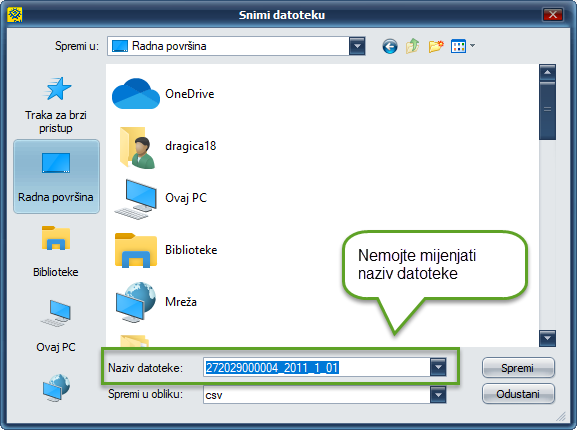Click the scrollbar up arrow
Screen dimensions: 577x430
click(x=547, y=72)
